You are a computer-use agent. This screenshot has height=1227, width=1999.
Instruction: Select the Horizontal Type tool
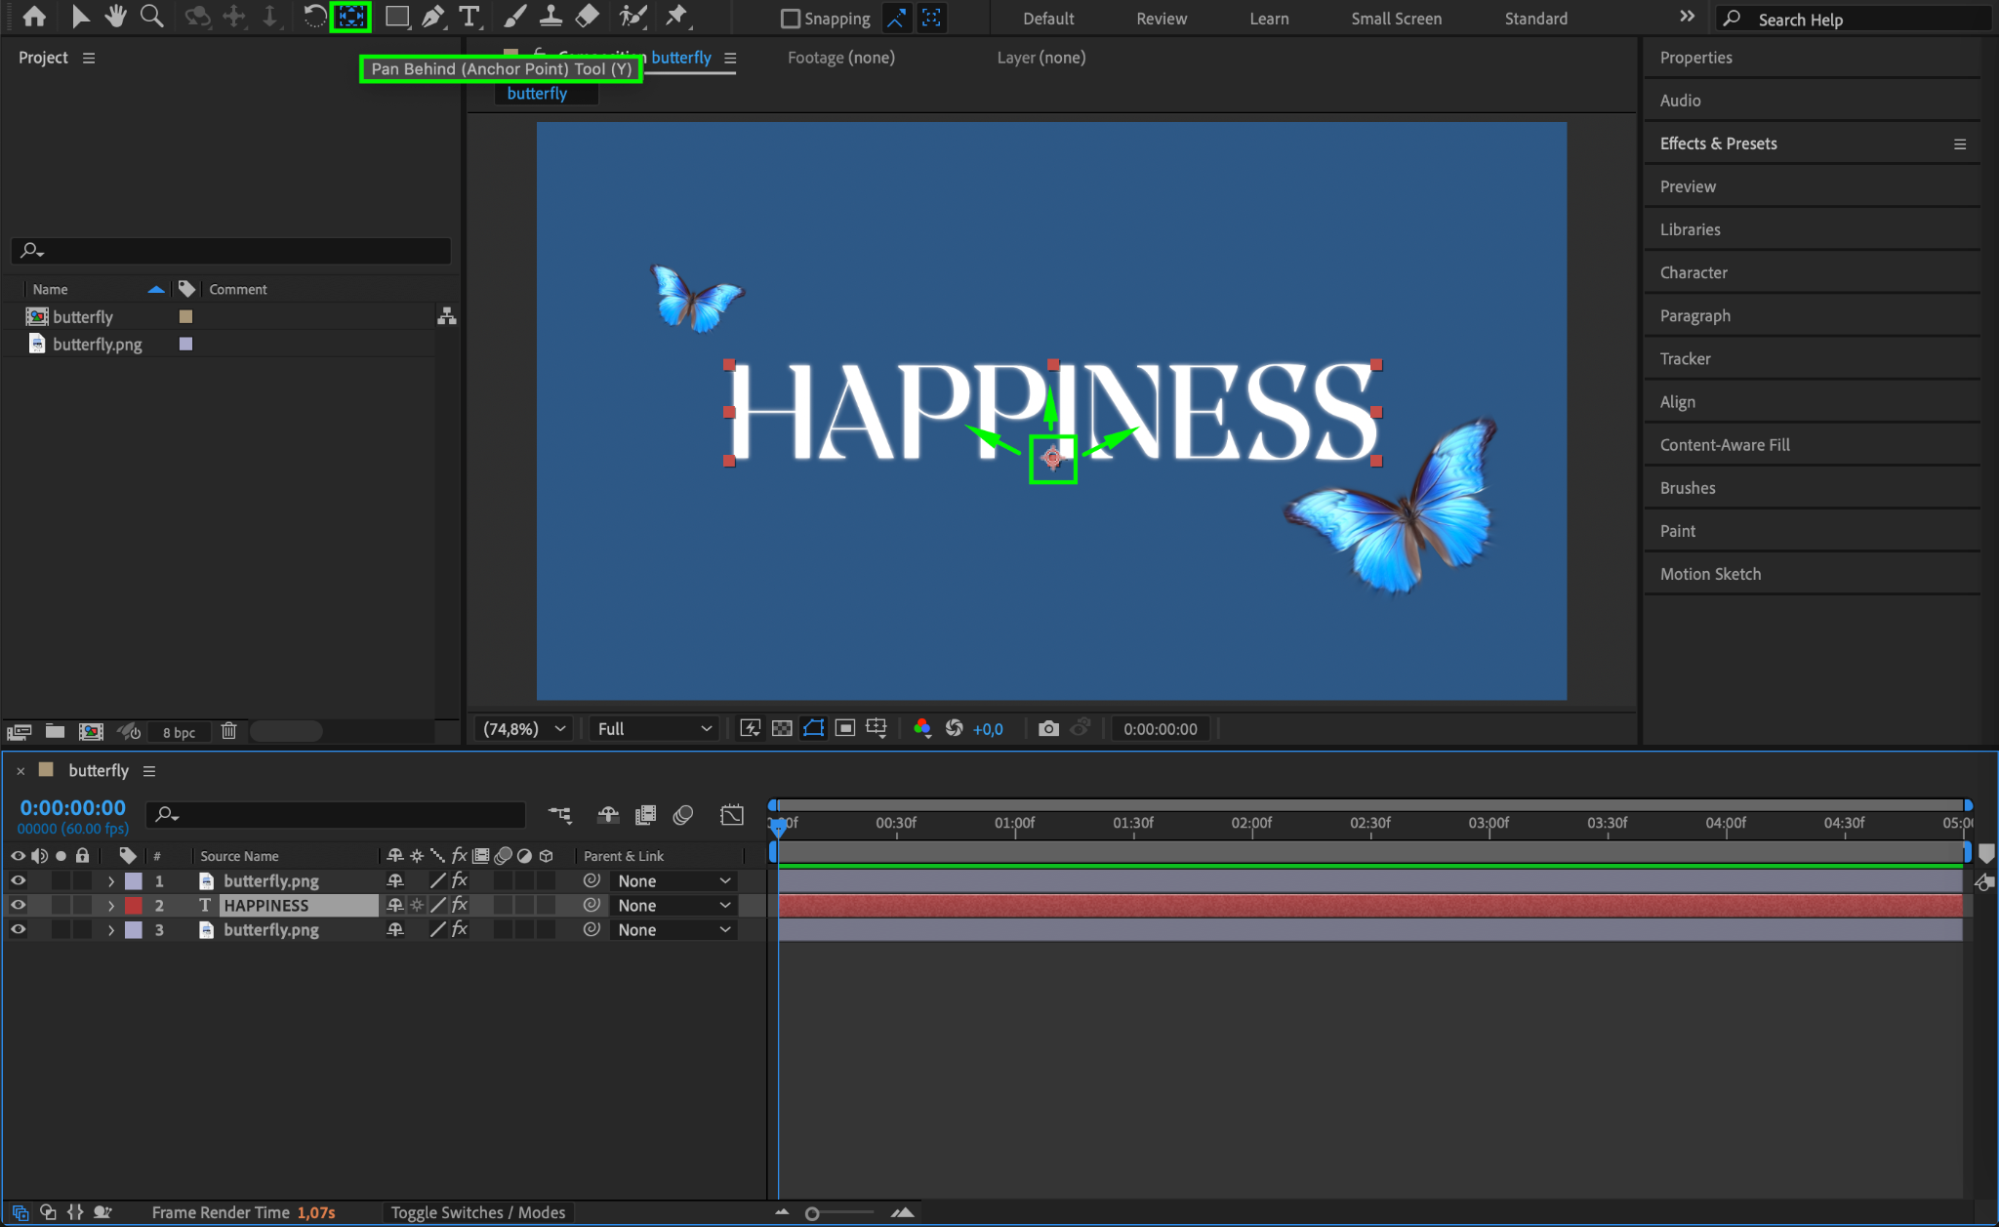click(x=468, y=17)
